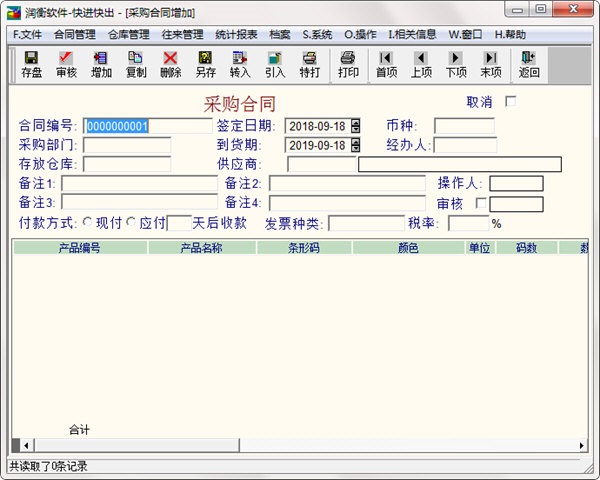Click the 产品编号 column header
This screenshot has height=480, width=600.
coord(80,248)
